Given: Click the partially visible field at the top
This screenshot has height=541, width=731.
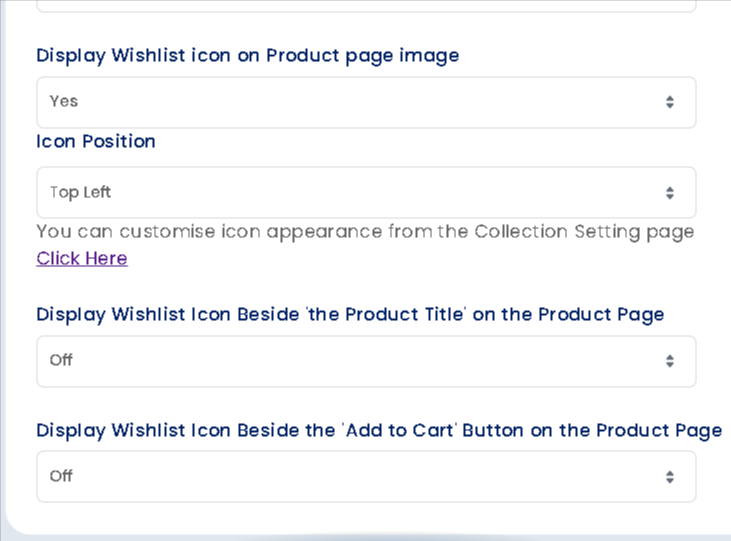Looking at the screenshot, I should (x=365, y=5).
